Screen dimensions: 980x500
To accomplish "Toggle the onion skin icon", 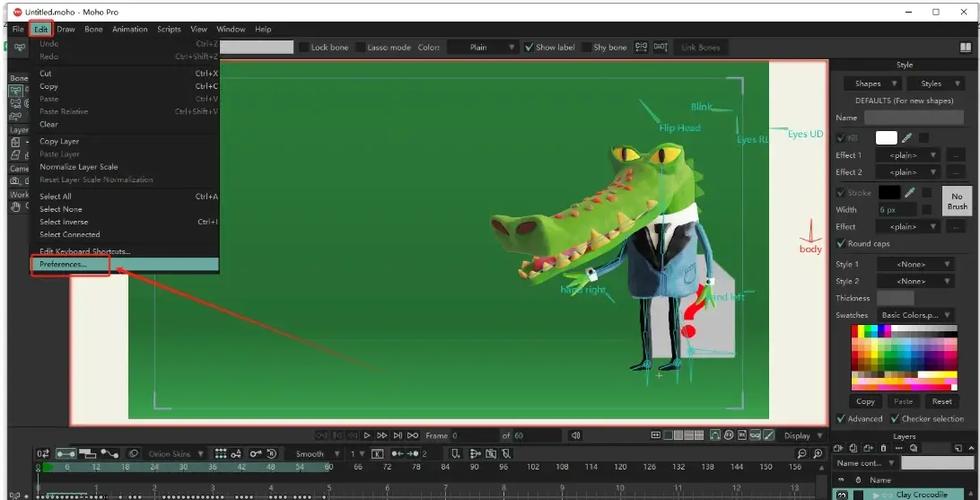I will [133, 454].
